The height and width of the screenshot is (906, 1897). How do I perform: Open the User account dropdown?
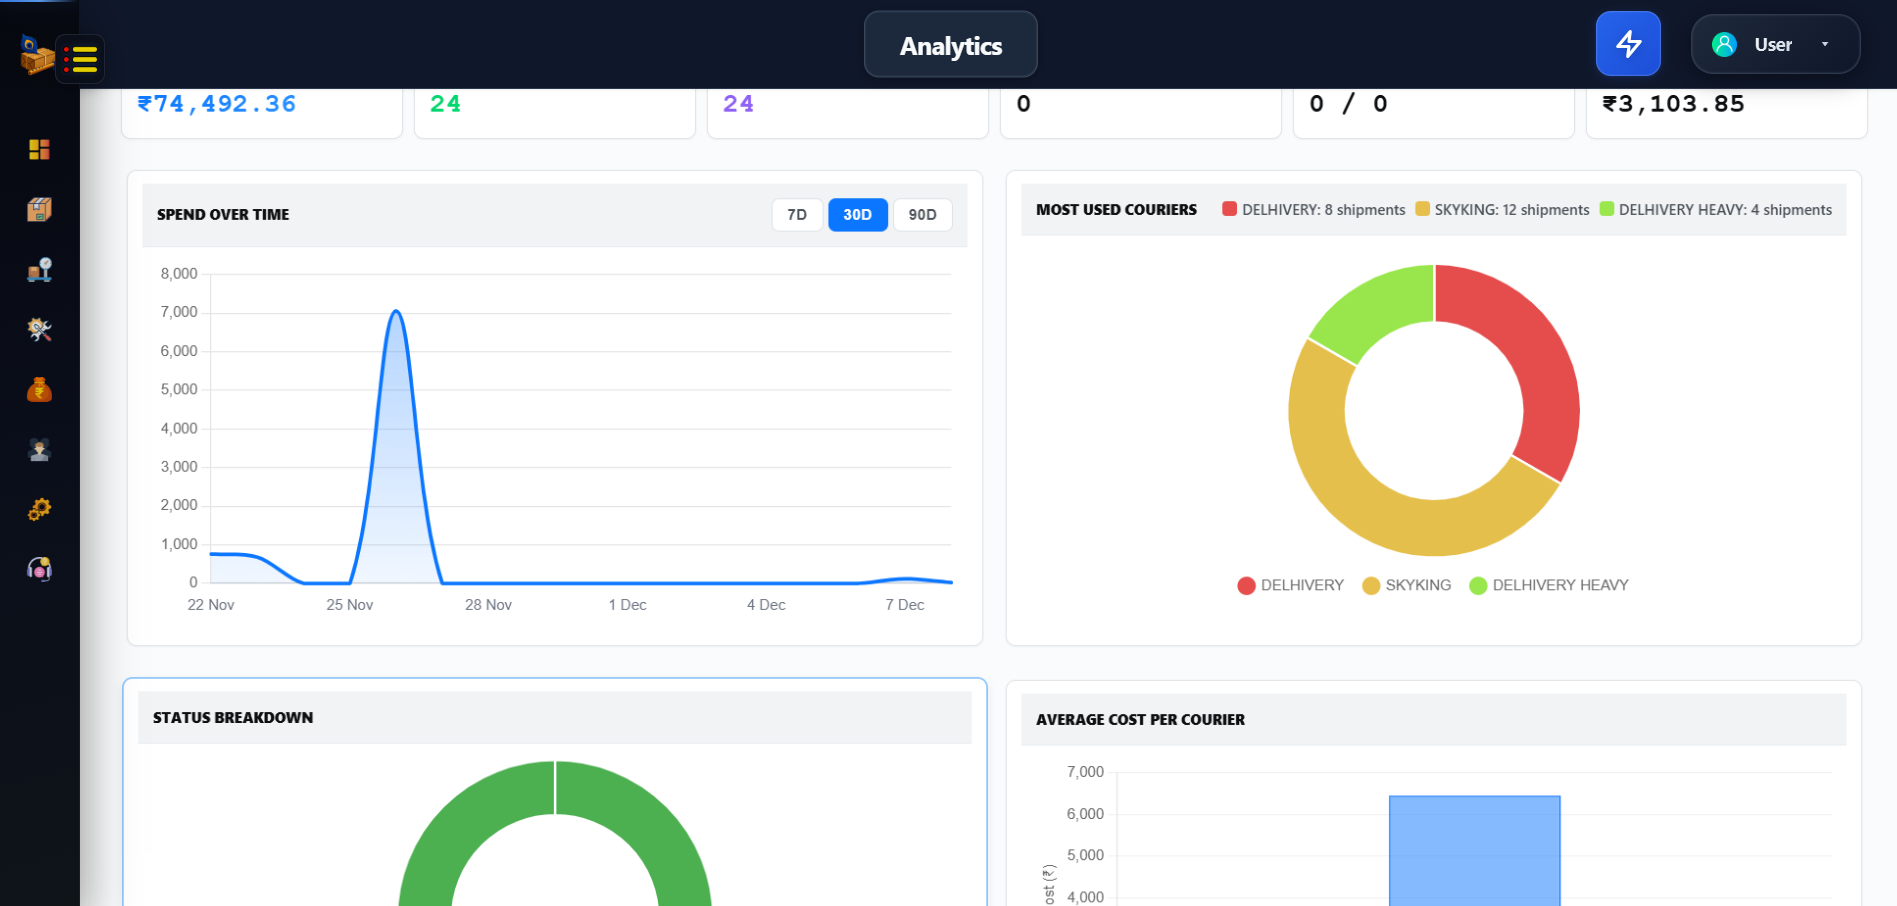click(x=1774, y=44)
